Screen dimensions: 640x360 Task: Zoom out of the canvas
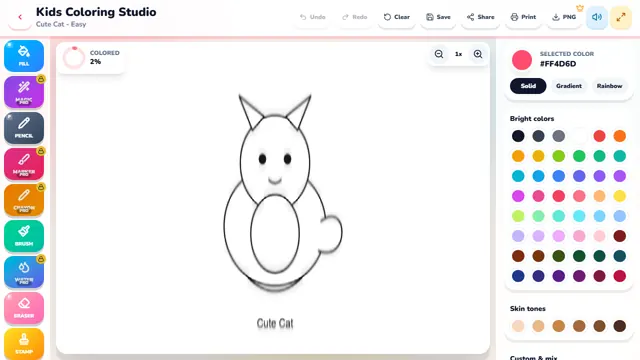click(x=439, y=54)
